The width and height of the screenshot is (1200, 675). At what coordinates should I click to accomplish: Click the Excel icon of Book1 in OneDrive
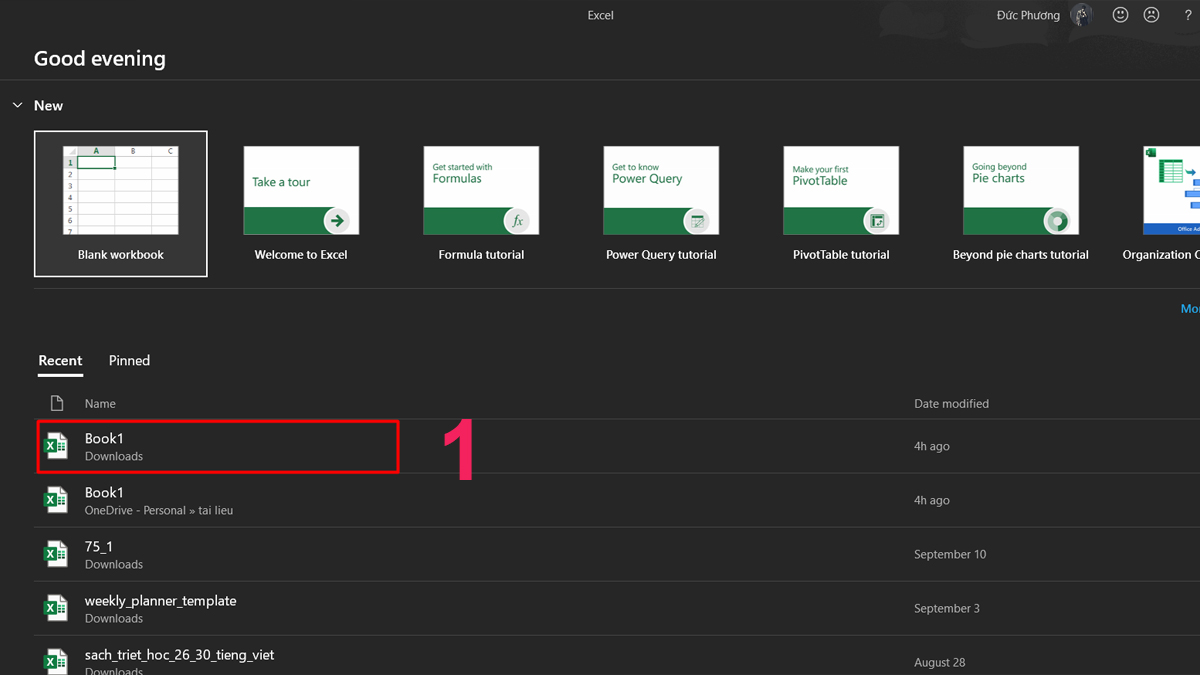click(56, 500)
